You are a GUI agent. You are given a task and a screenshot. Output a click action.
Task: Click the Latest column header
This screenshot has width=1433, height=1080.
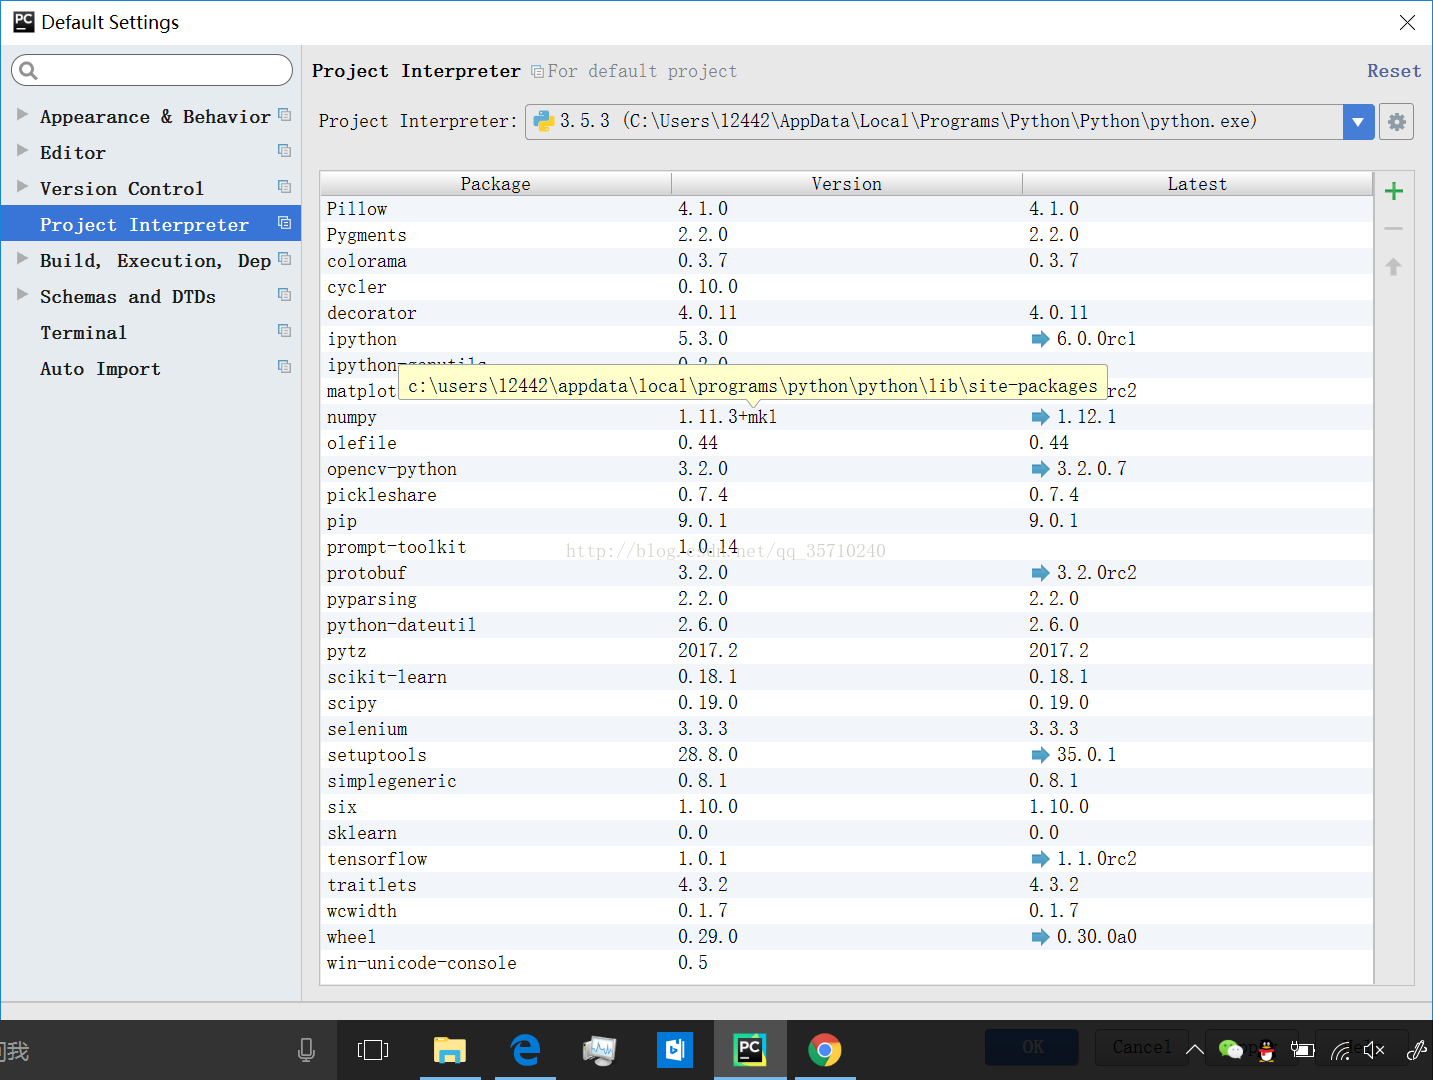[1197, 184]
